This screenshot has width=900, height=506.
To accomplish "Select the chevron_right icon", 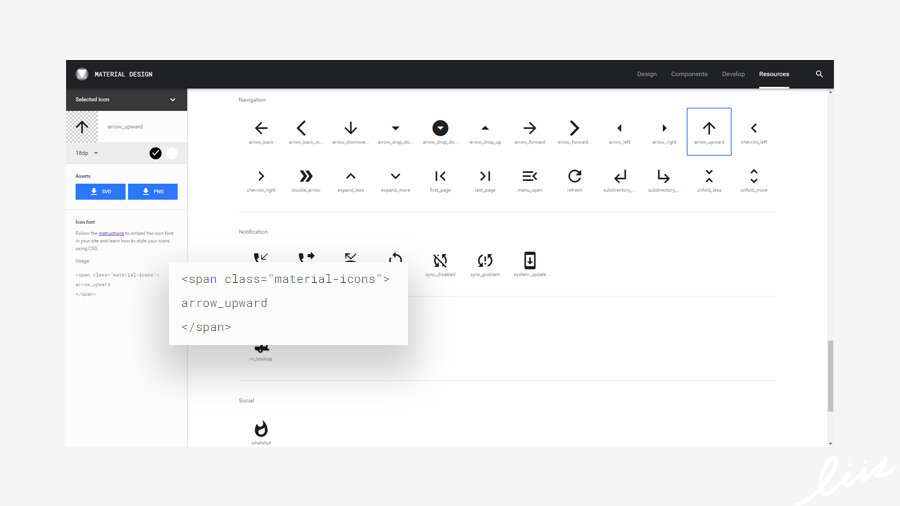I will pyautogui.click(x=261, y=176).
